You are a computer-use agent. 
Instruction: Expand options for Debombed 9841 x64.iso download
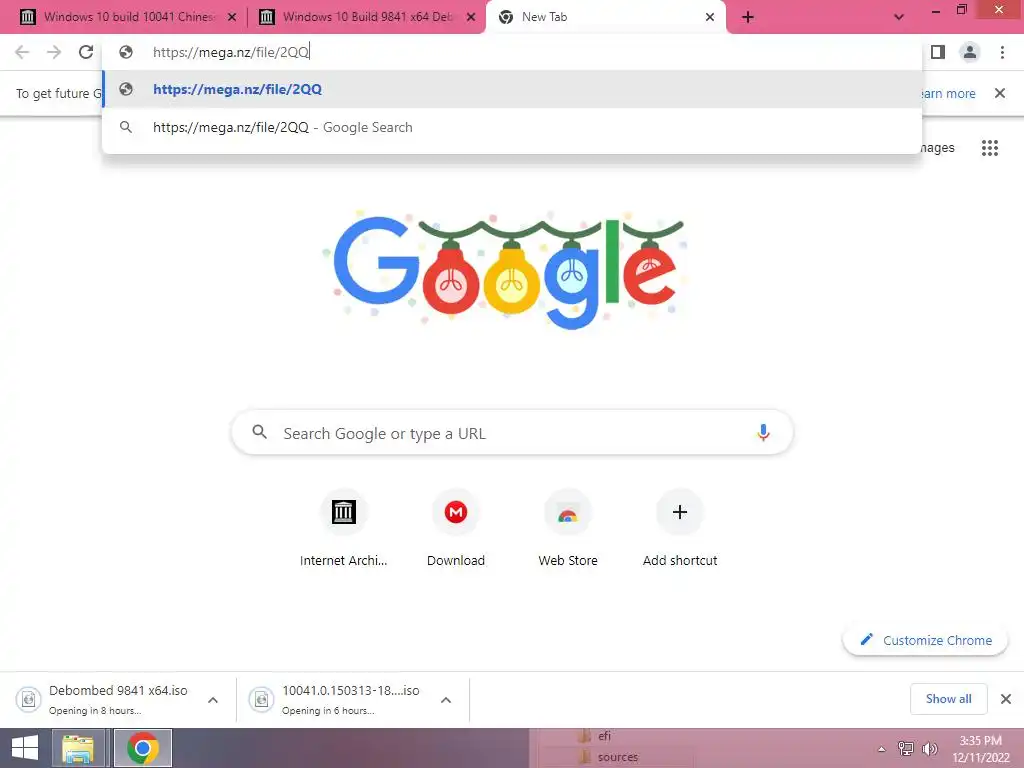[213, 699]
